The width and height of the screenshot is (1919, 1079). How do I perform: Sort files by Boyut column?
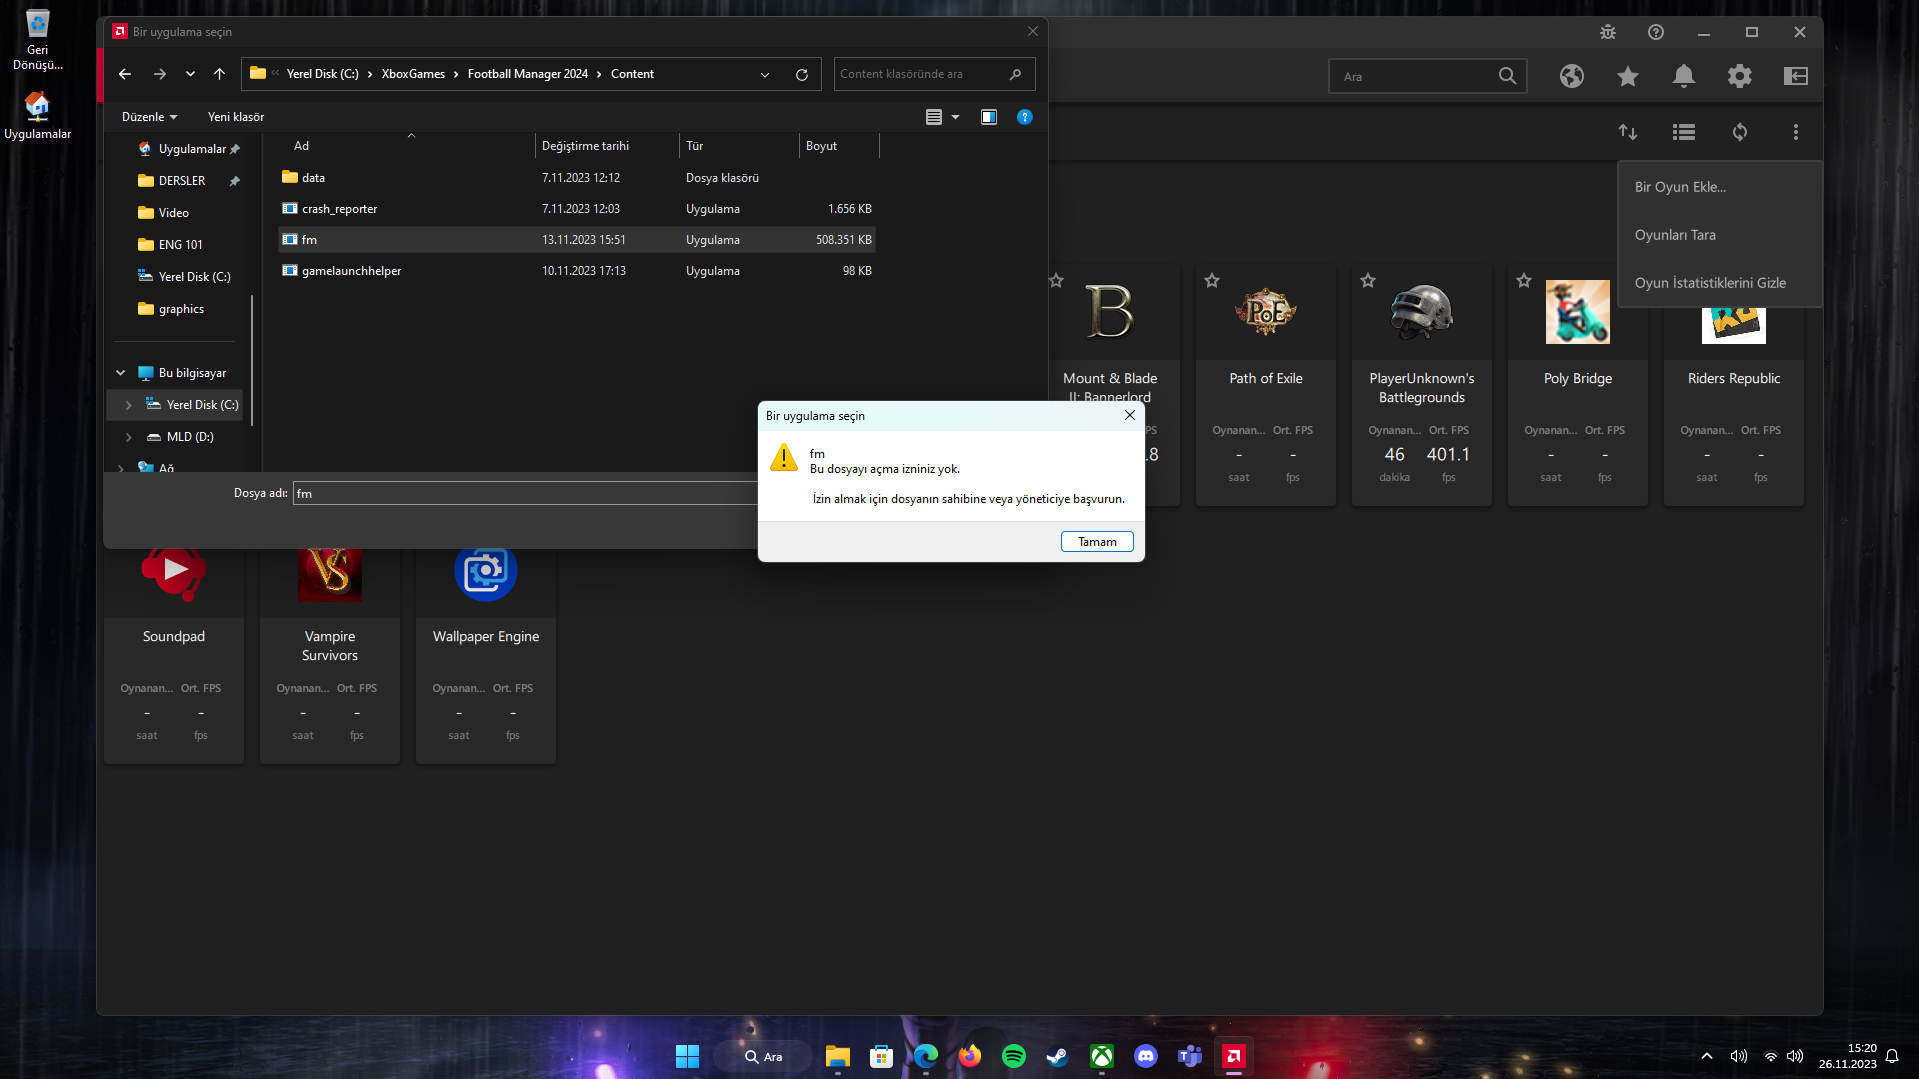click(838, 146)
